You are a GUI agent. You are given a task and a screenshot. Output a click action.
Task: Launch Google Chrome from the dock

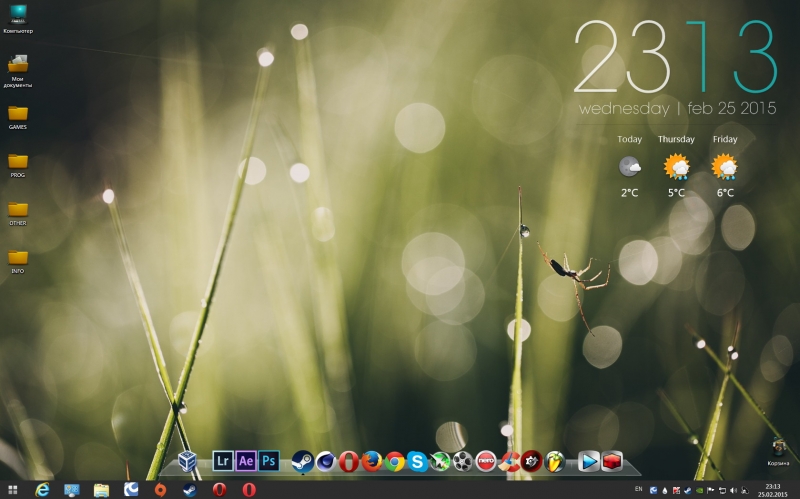pos(394,462)
